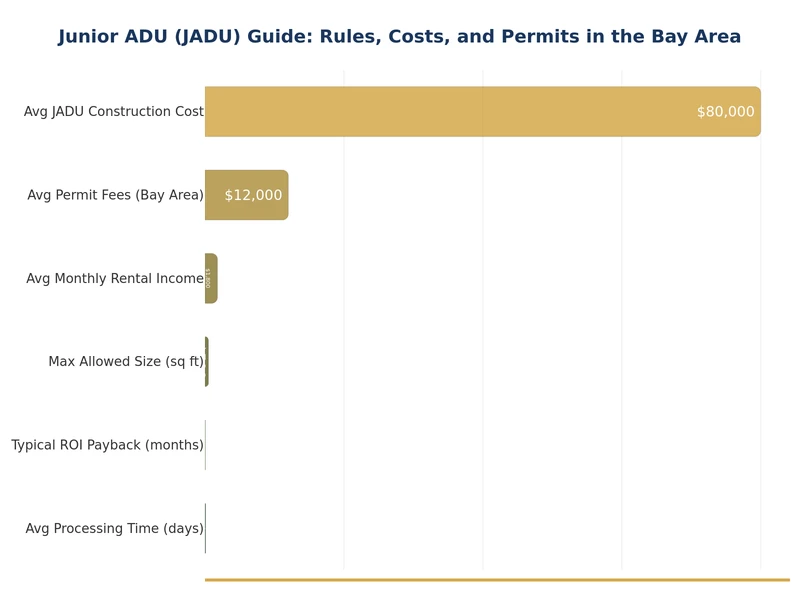Select the Avg Permit Fees (Bay Area) label
The image size is (800, 600).
click(115, 195)
